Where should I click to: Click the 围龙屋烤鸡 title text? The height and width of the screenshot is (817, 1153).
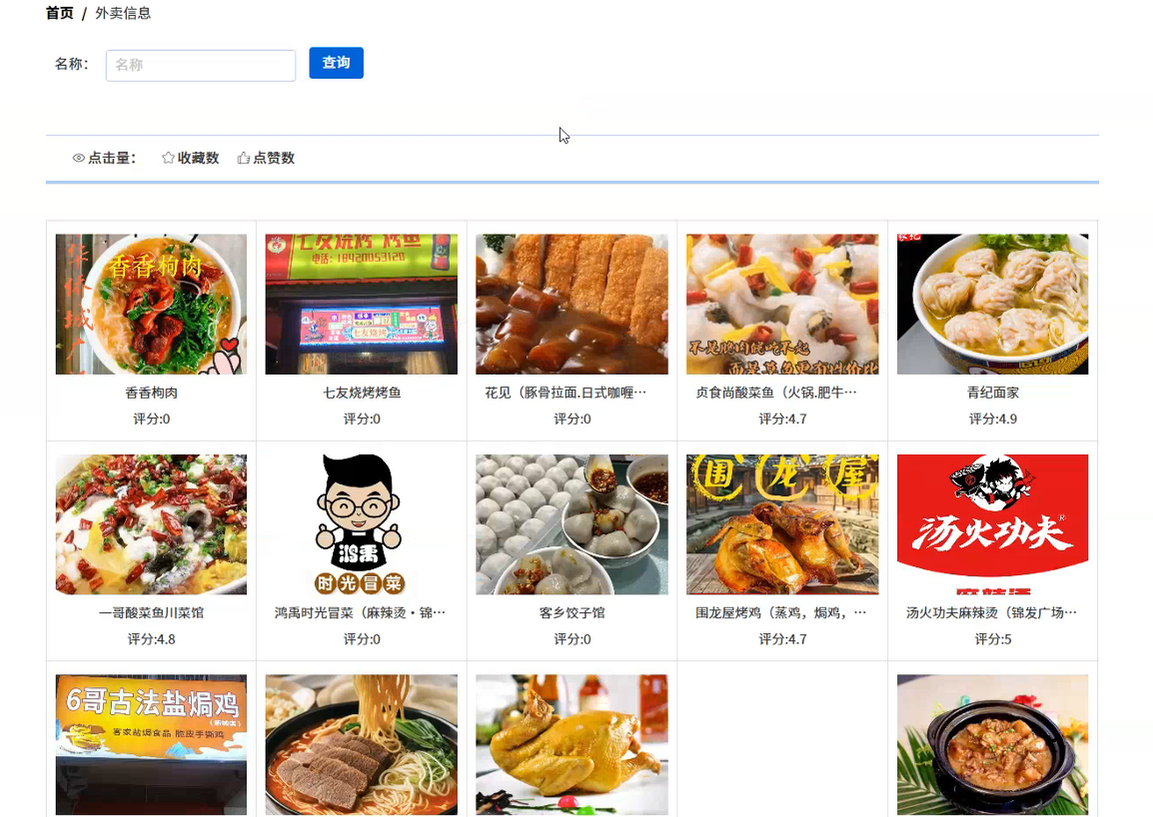(781, 613)
